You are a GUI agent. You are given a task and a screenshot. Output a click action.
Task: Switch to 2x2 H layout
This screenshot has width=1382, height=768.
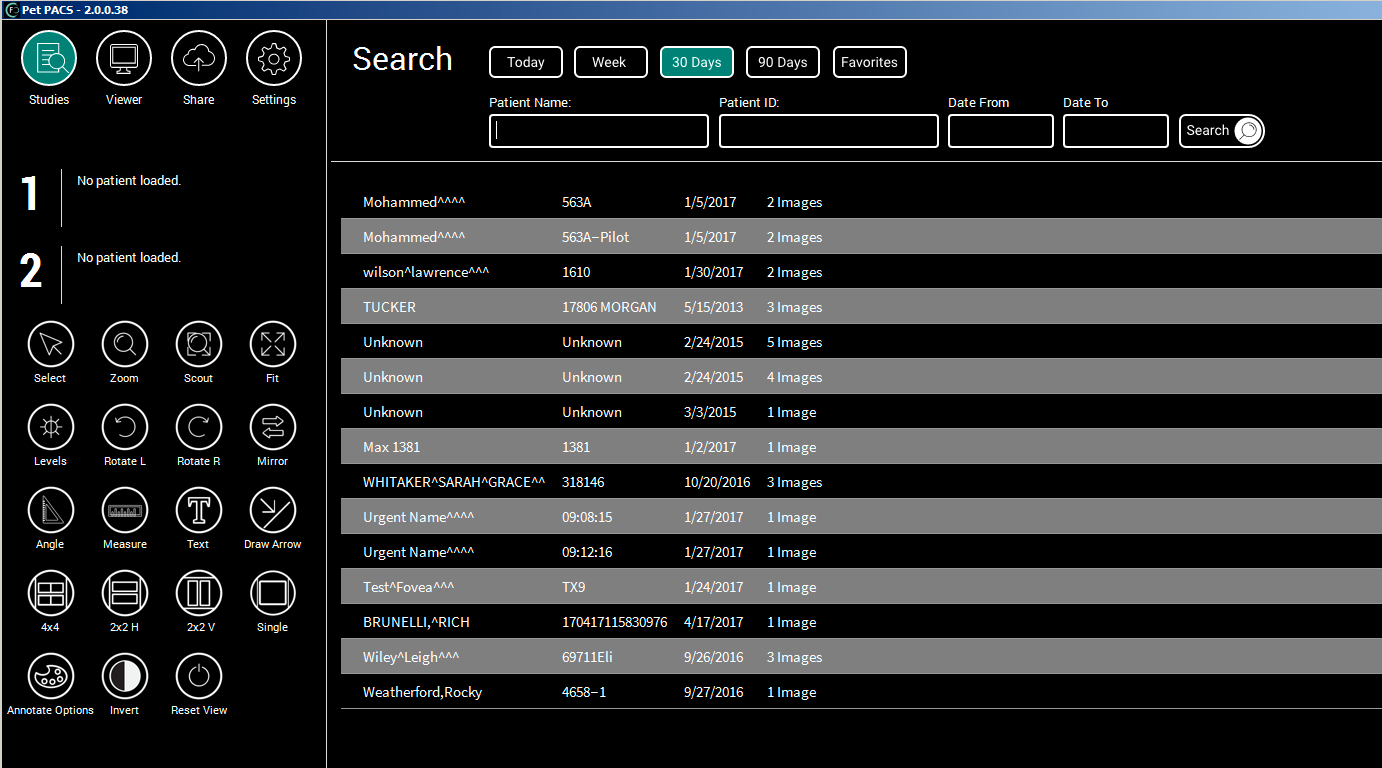(x=125, y=594)
